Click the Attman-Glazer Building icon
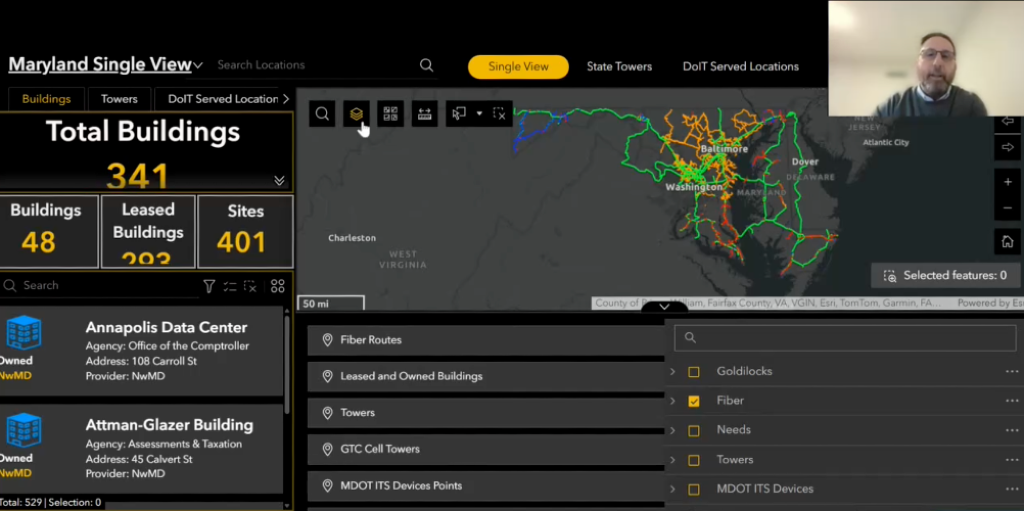 24,431
